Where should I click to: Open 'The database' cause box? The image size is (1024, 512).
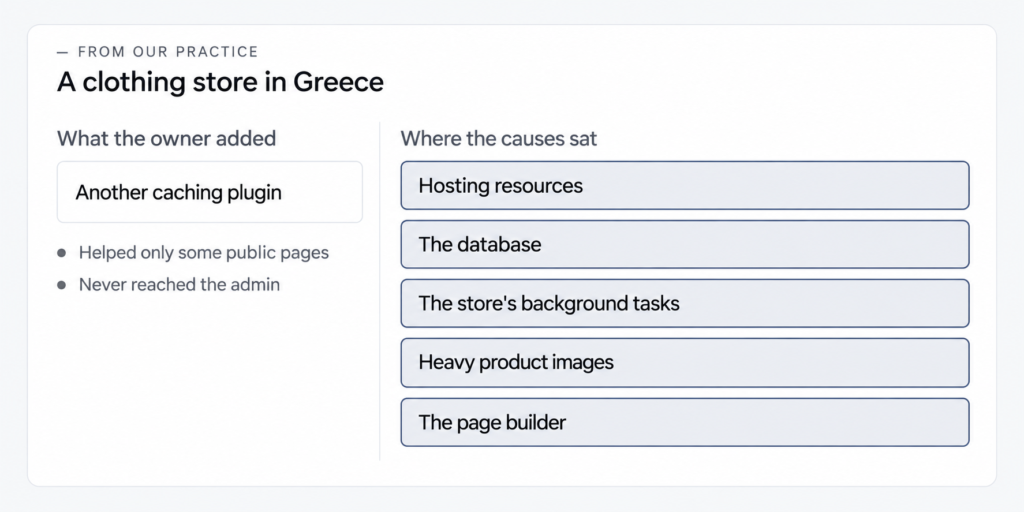coord(684,244)
